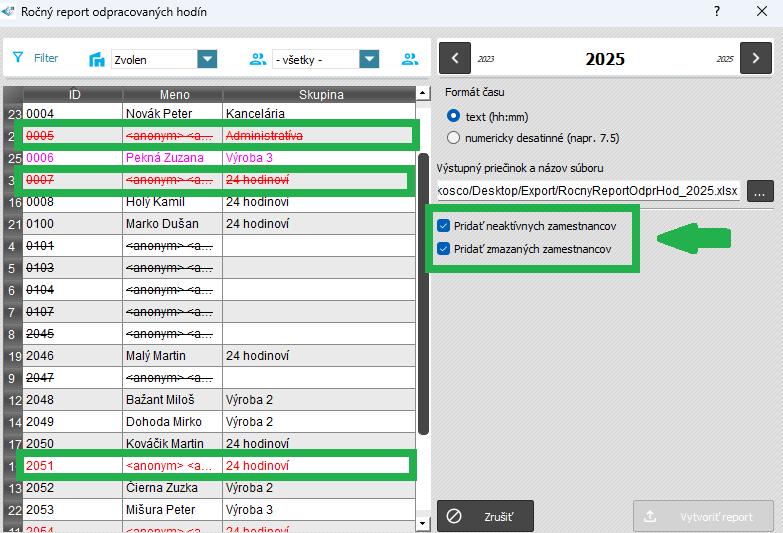783x533 pixels.
Task: Choose numericky desatinné time format
Action: 454,137
